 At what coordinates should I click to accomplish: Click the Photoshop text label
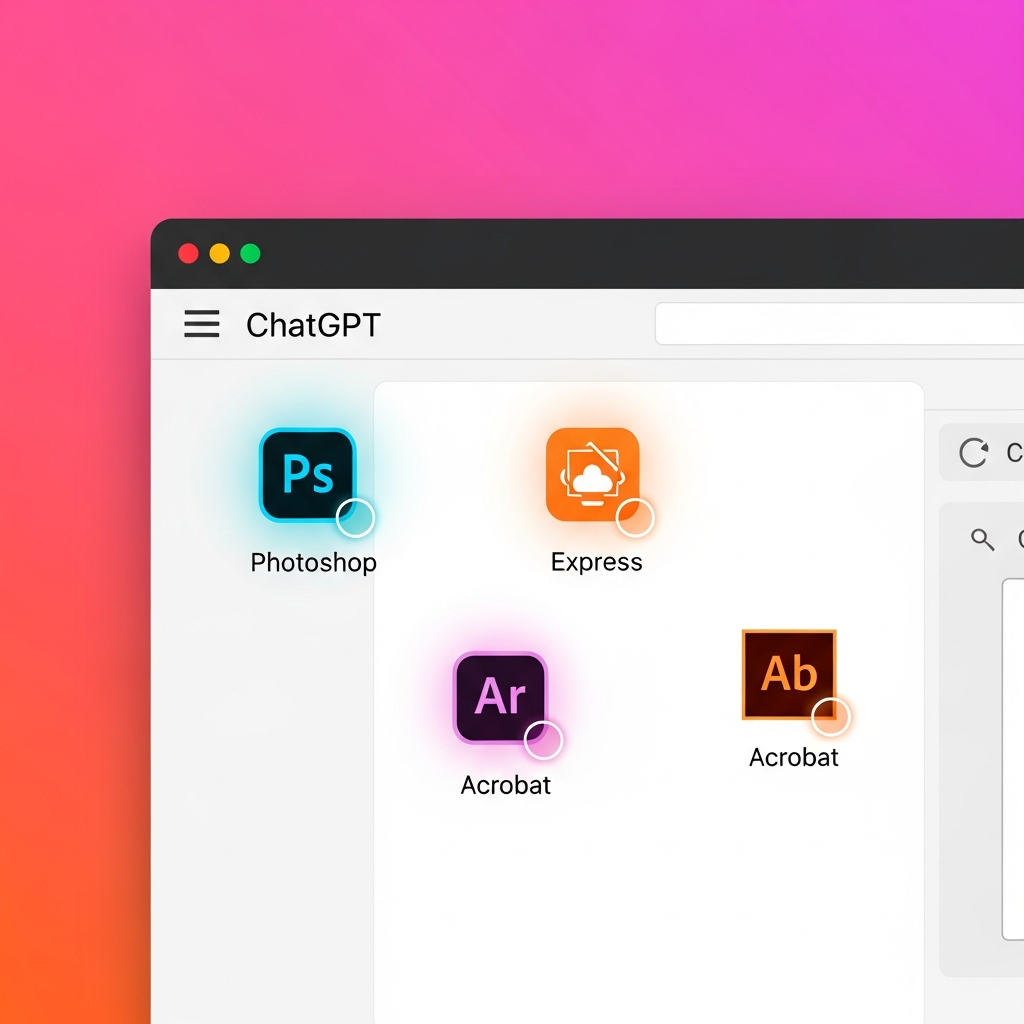click(313, 563)
